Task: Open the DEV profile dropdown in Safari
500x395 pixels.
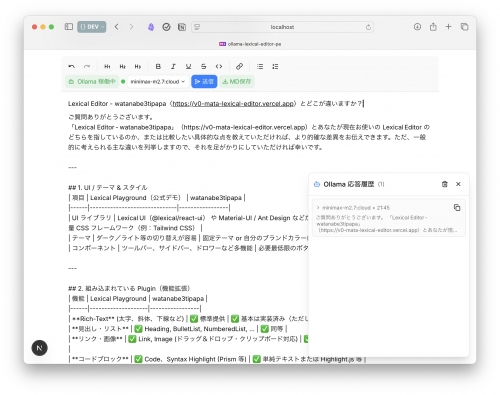Action: coord(92,27)
